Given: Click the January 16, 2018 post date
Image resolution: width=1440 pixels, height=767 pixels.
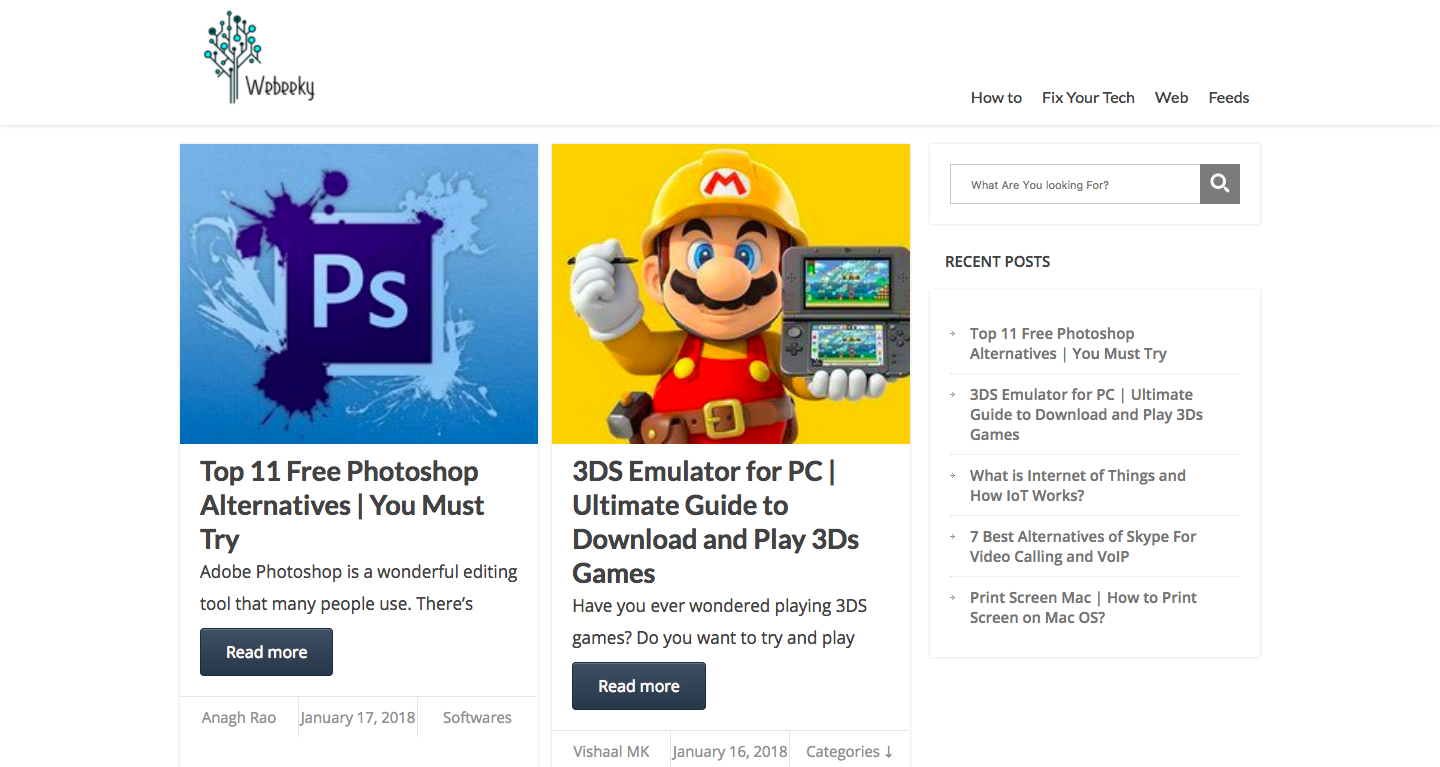Looking at the screenshot, I should [x=730, y=752].
